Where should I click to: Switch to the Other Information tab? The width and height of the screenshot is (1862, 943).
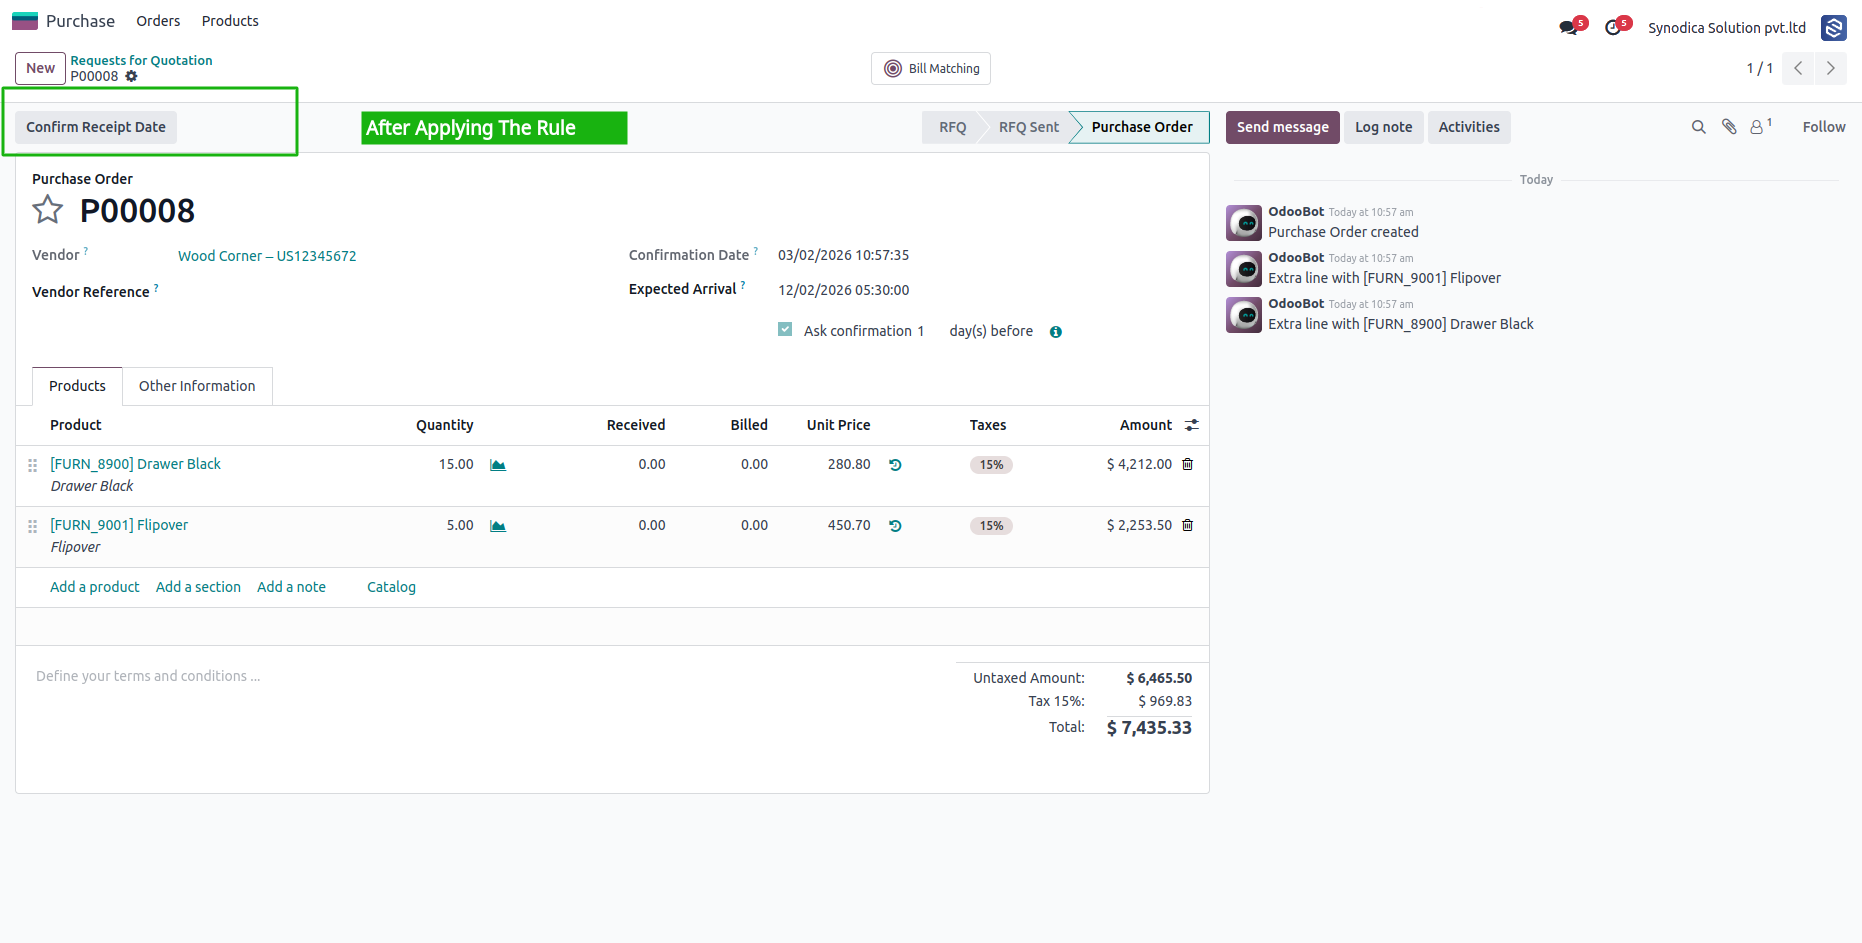point(197,386)
